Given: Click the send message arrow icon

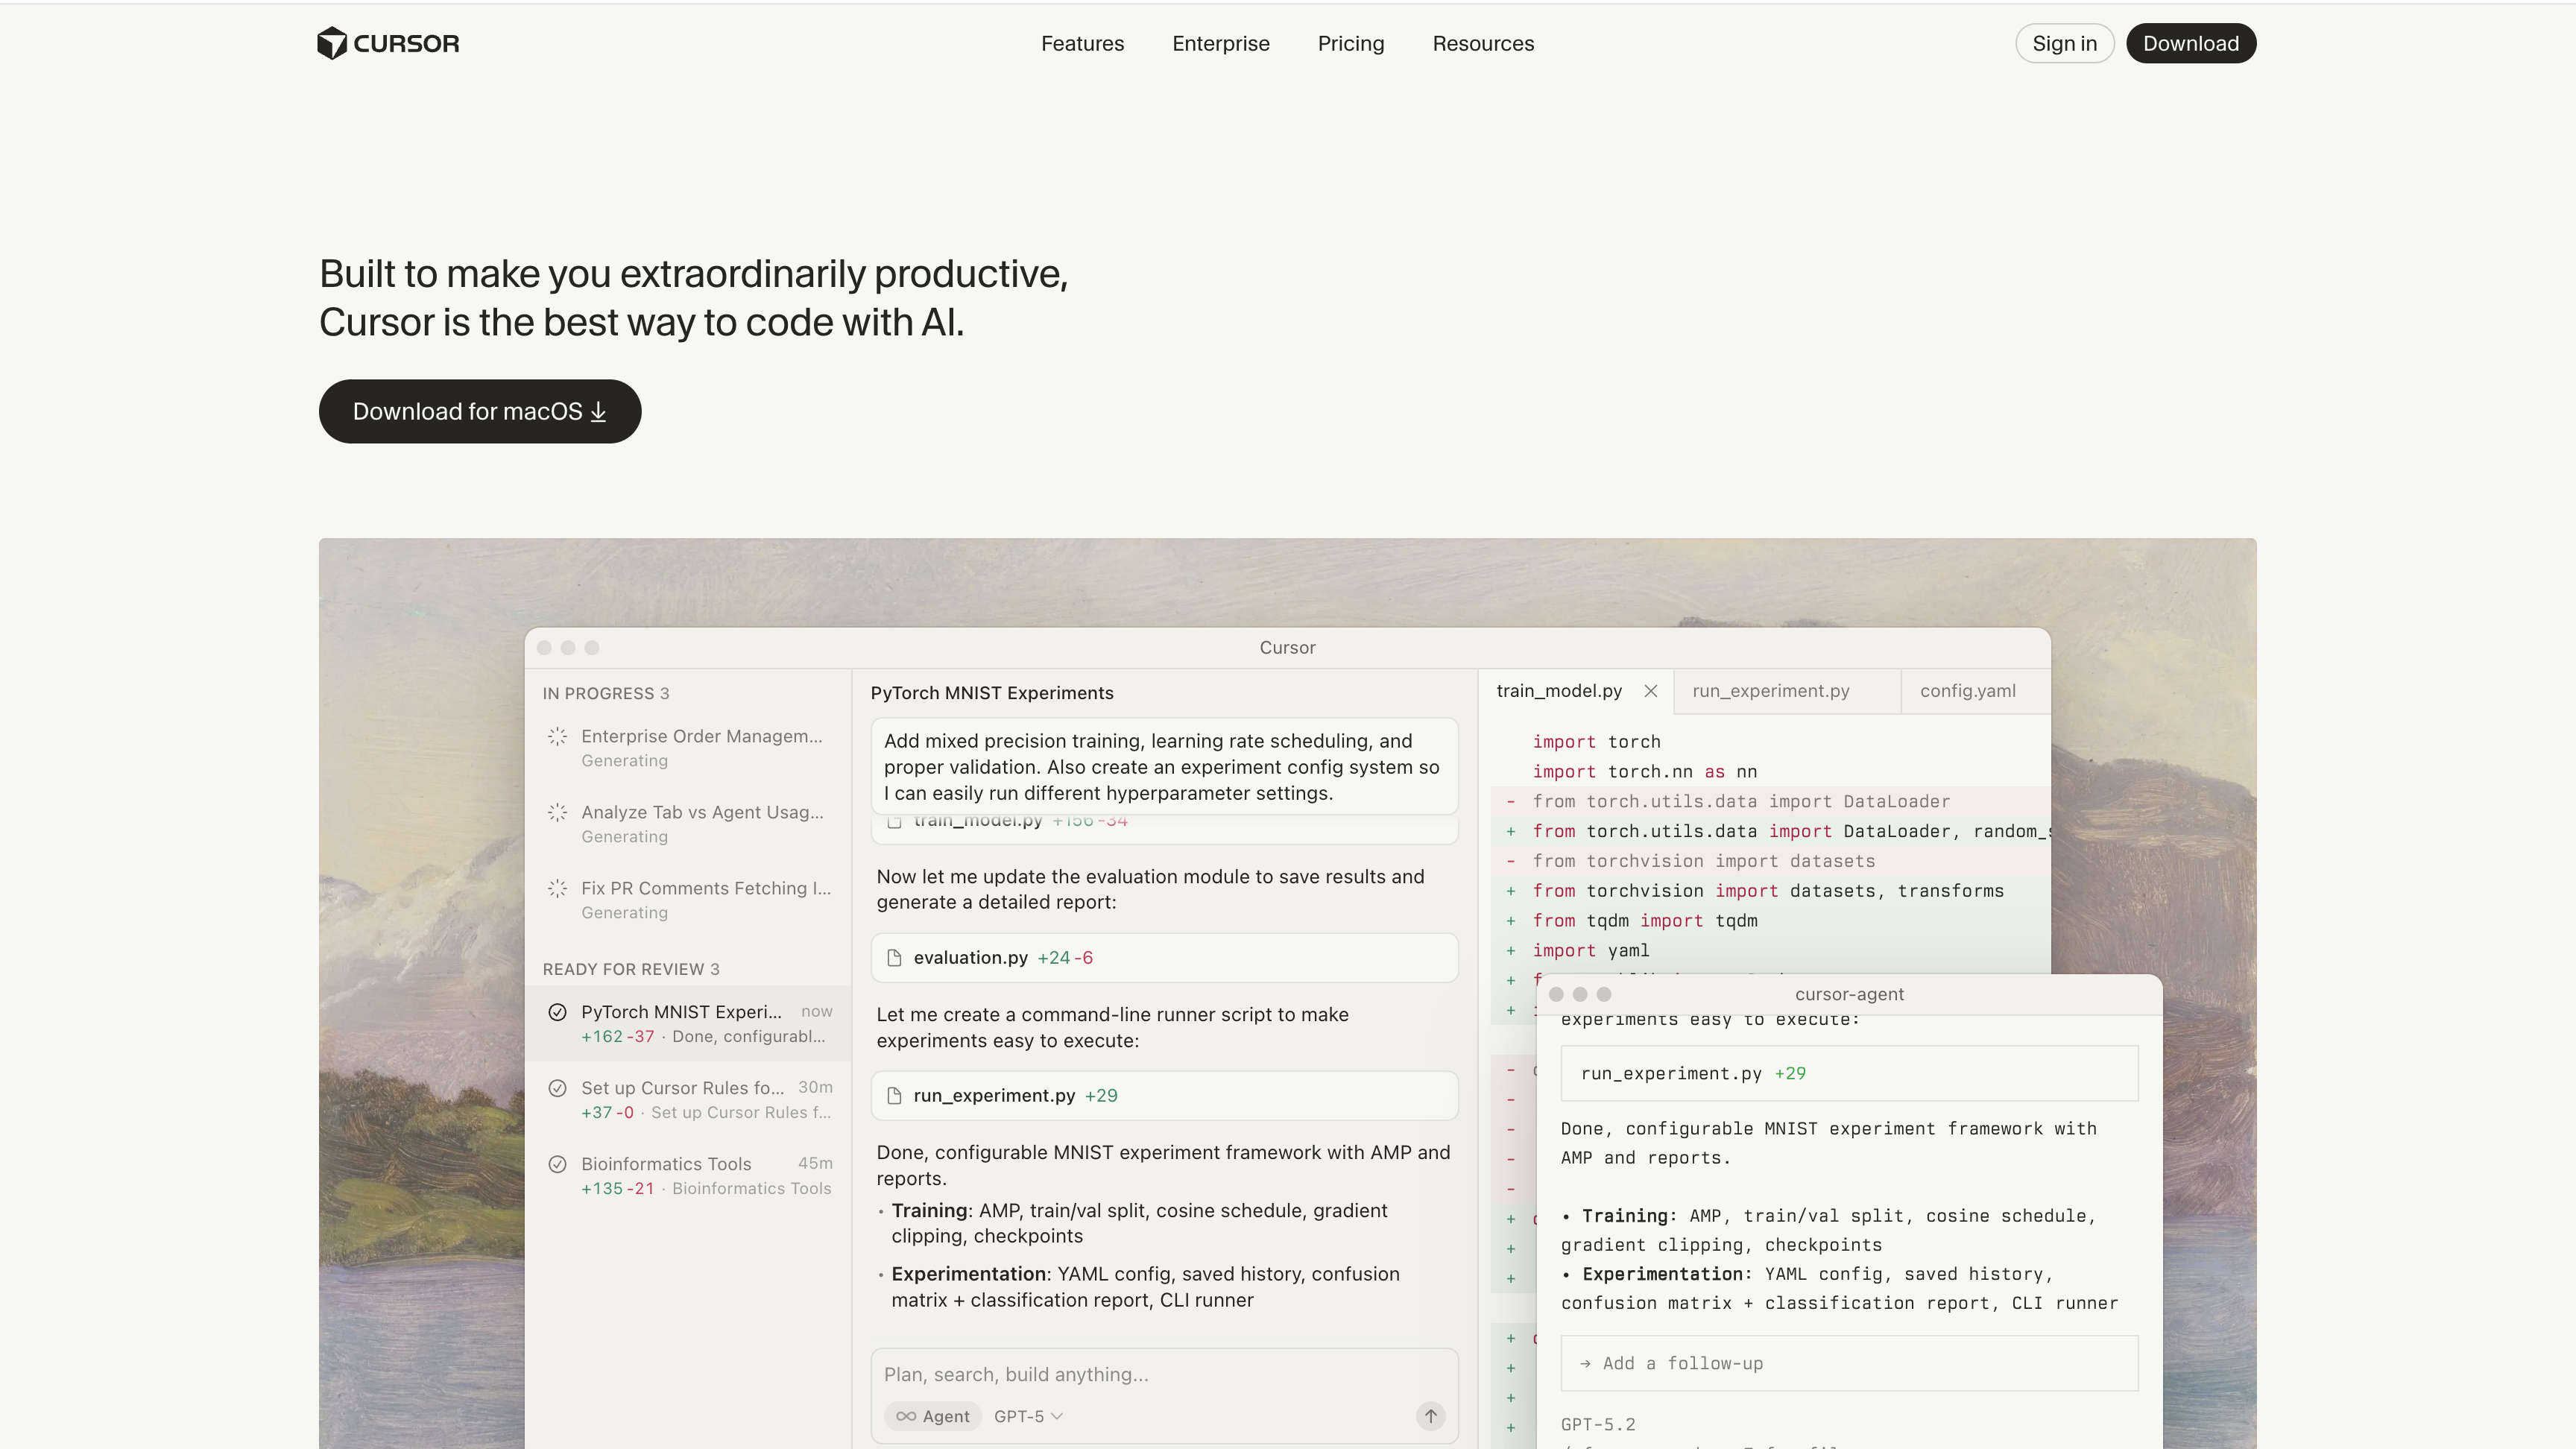Looking at the screenshot, I should coord(1430,1416).
